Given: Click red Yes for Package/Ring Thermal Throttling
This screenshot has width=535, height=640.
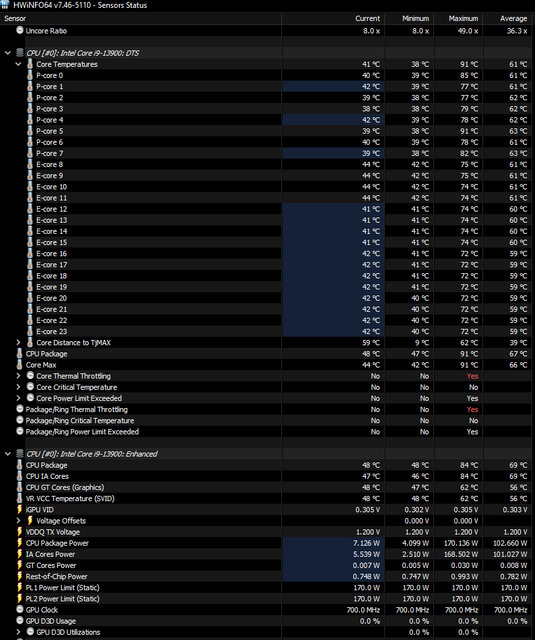Looking at the screenshot, I should click(472, 409).
